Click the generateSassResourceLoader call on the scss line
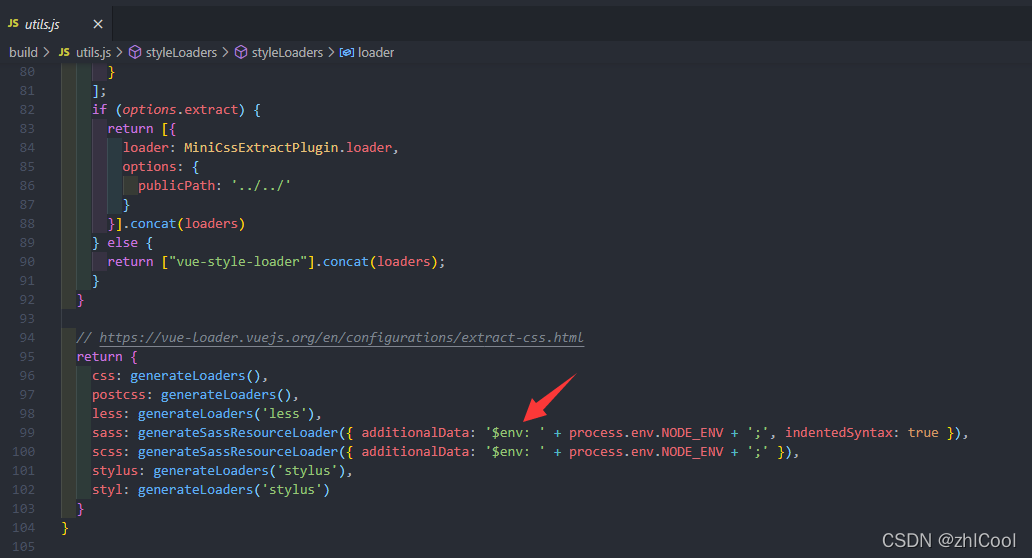 (x=238, y=452)
